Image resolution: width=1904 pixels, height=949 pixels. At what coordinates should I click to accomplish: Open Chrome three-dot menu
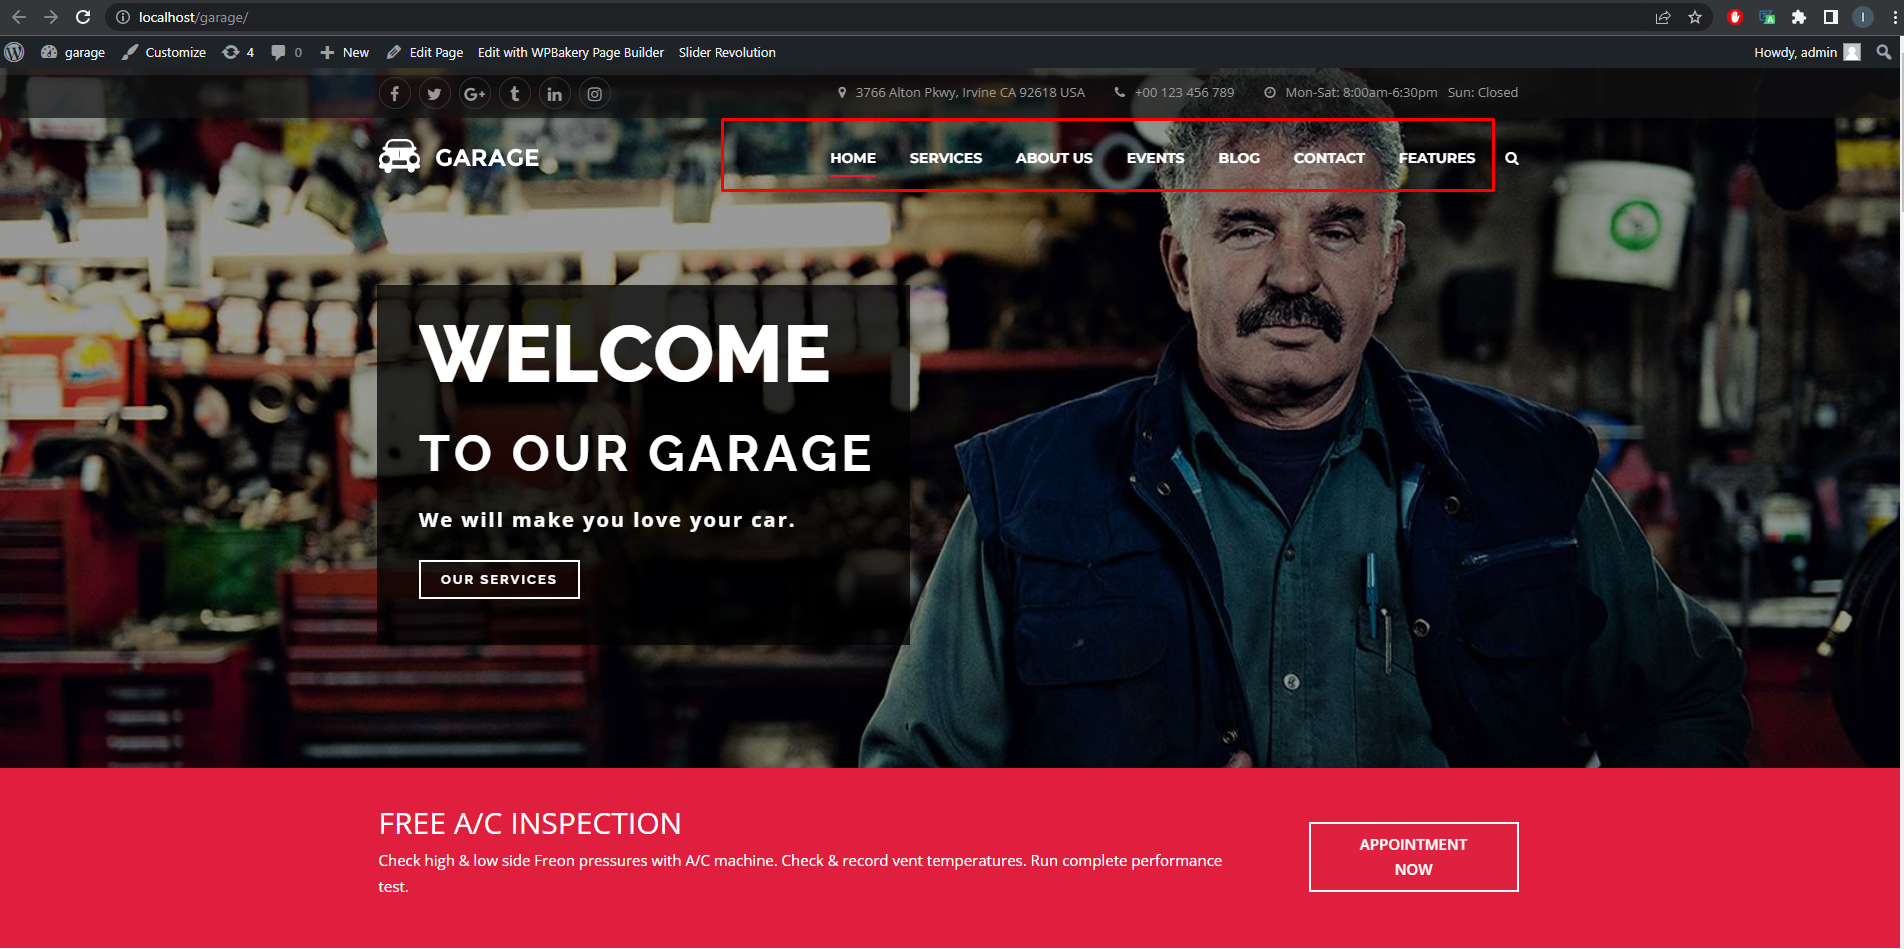[1895, 17]
